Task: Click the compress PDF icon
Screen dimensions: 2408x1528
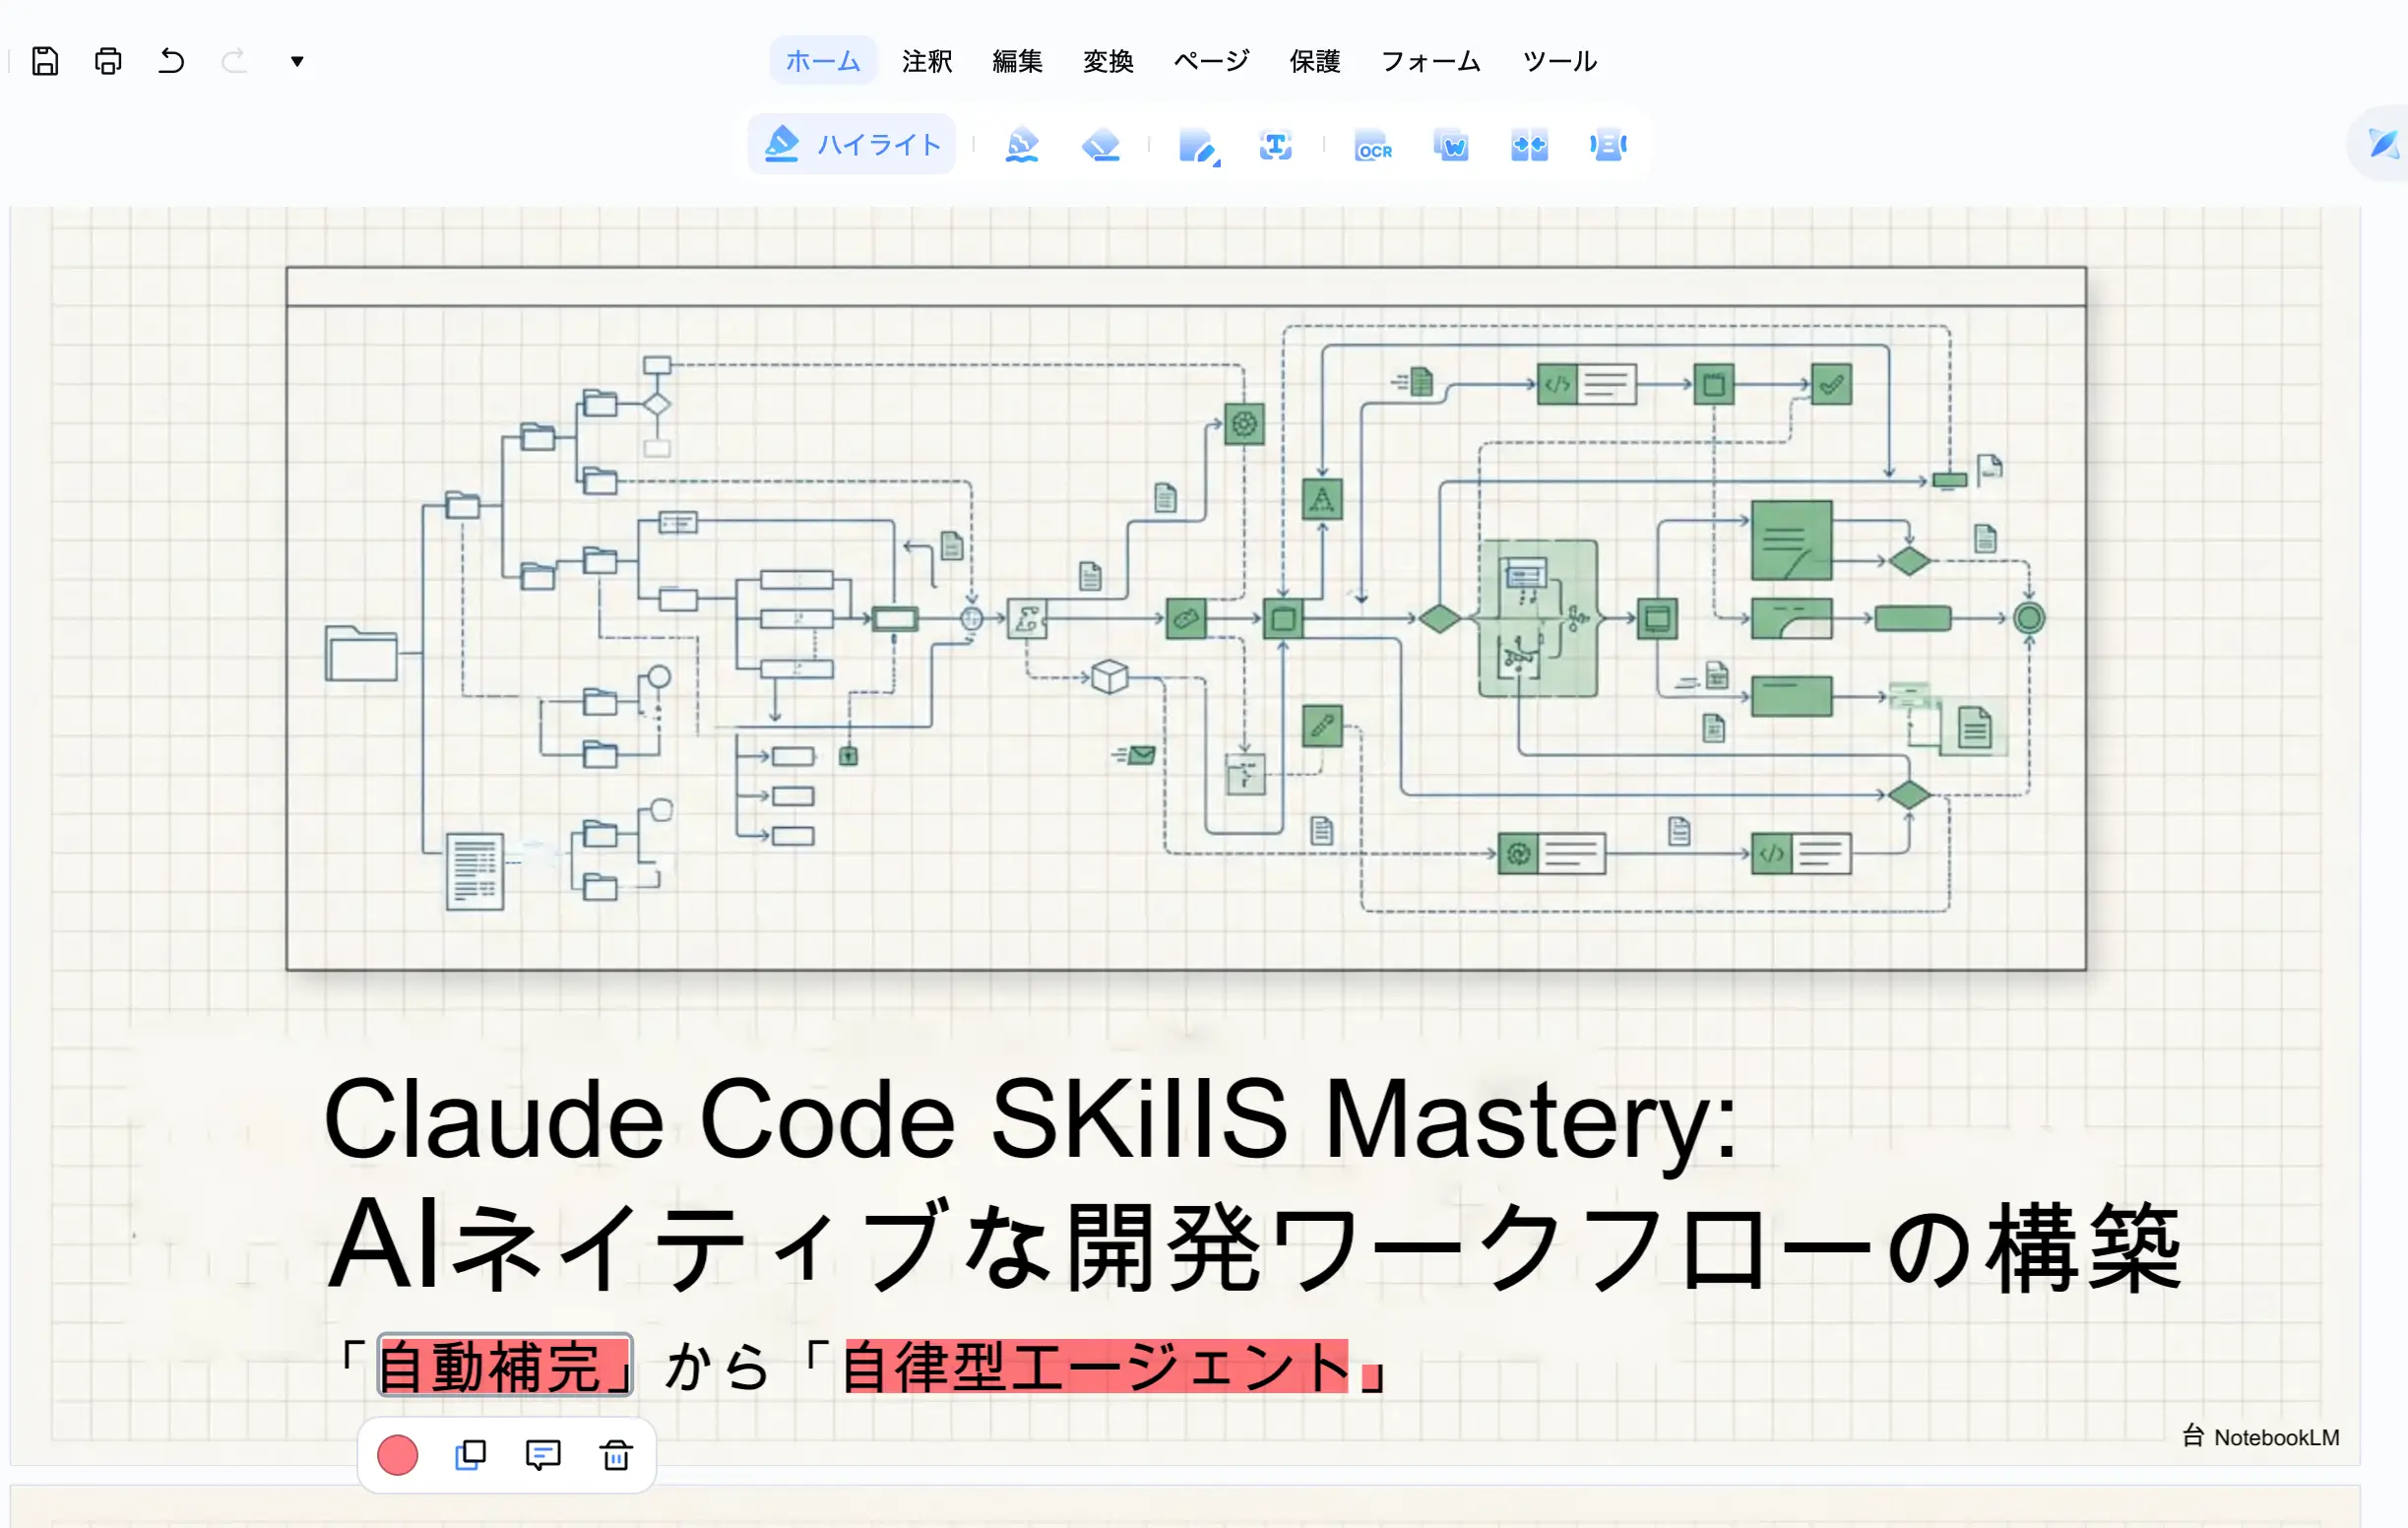Action: pyautogui.click(x=1608, y=145)
